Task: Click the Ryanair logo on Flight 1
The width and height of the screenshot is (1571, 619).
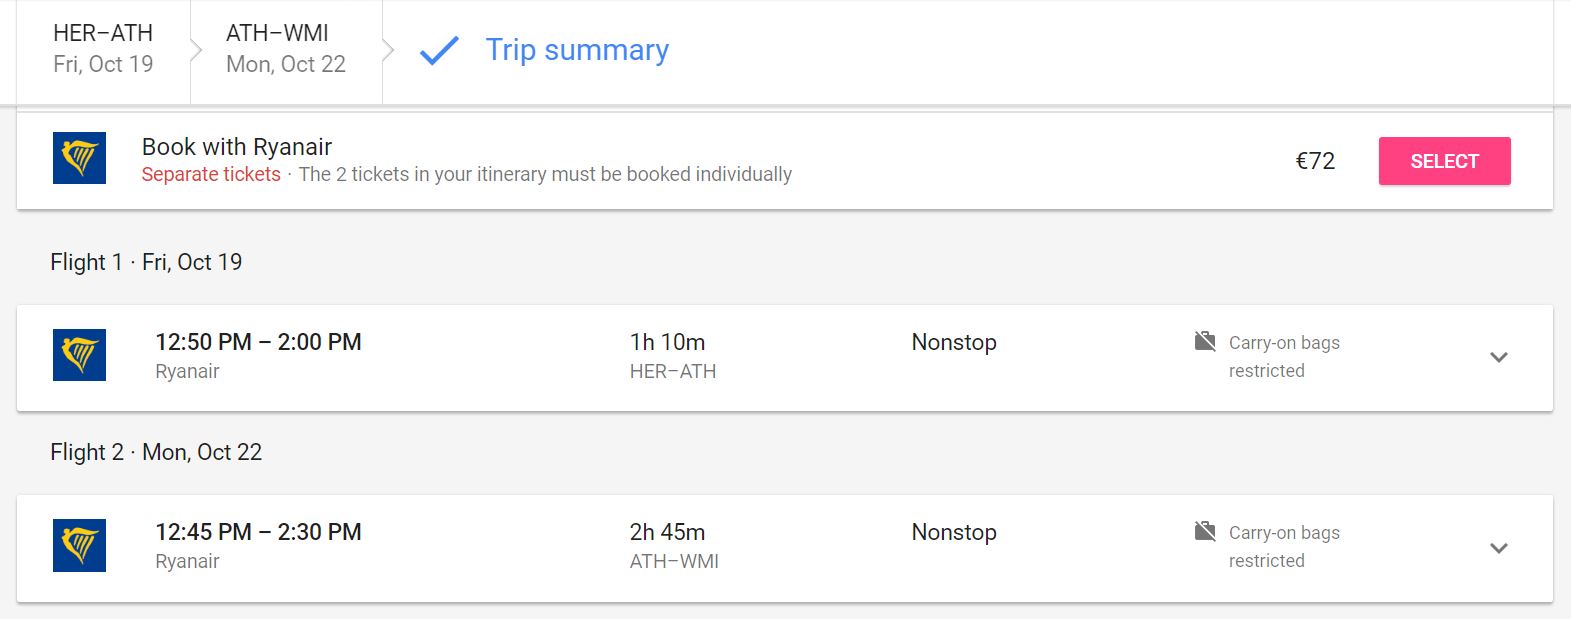Action: tap(79, 355)
